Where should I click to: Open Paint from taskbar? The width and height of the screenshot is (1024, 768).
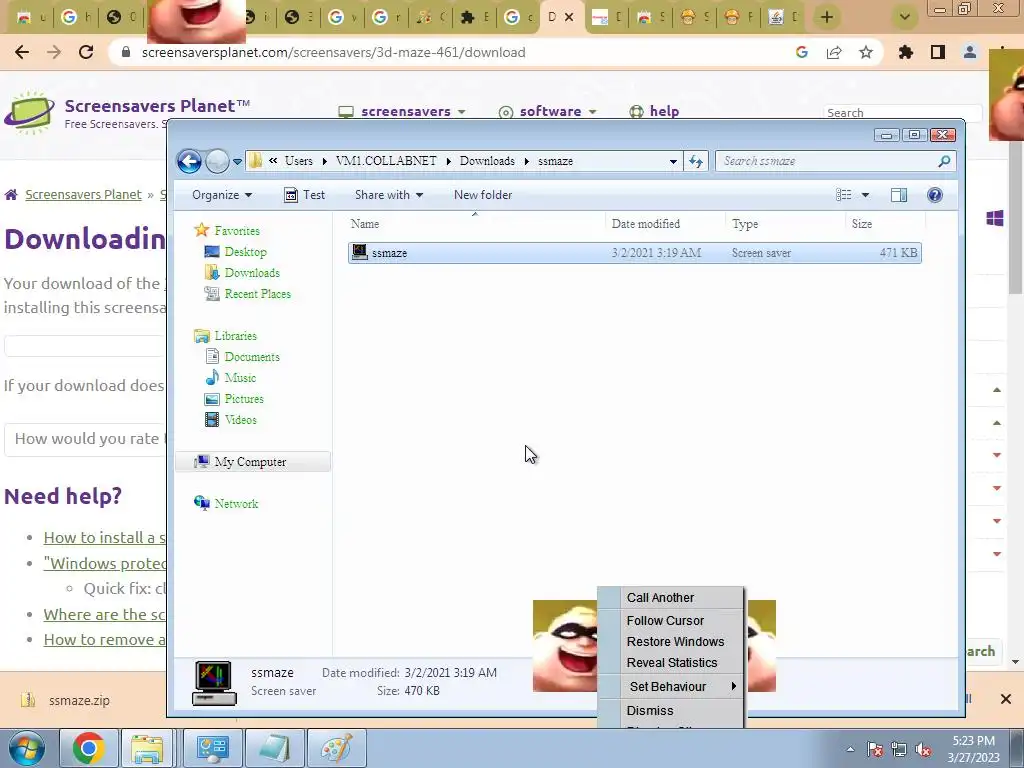pyautogui.click(x=336, y=748)
